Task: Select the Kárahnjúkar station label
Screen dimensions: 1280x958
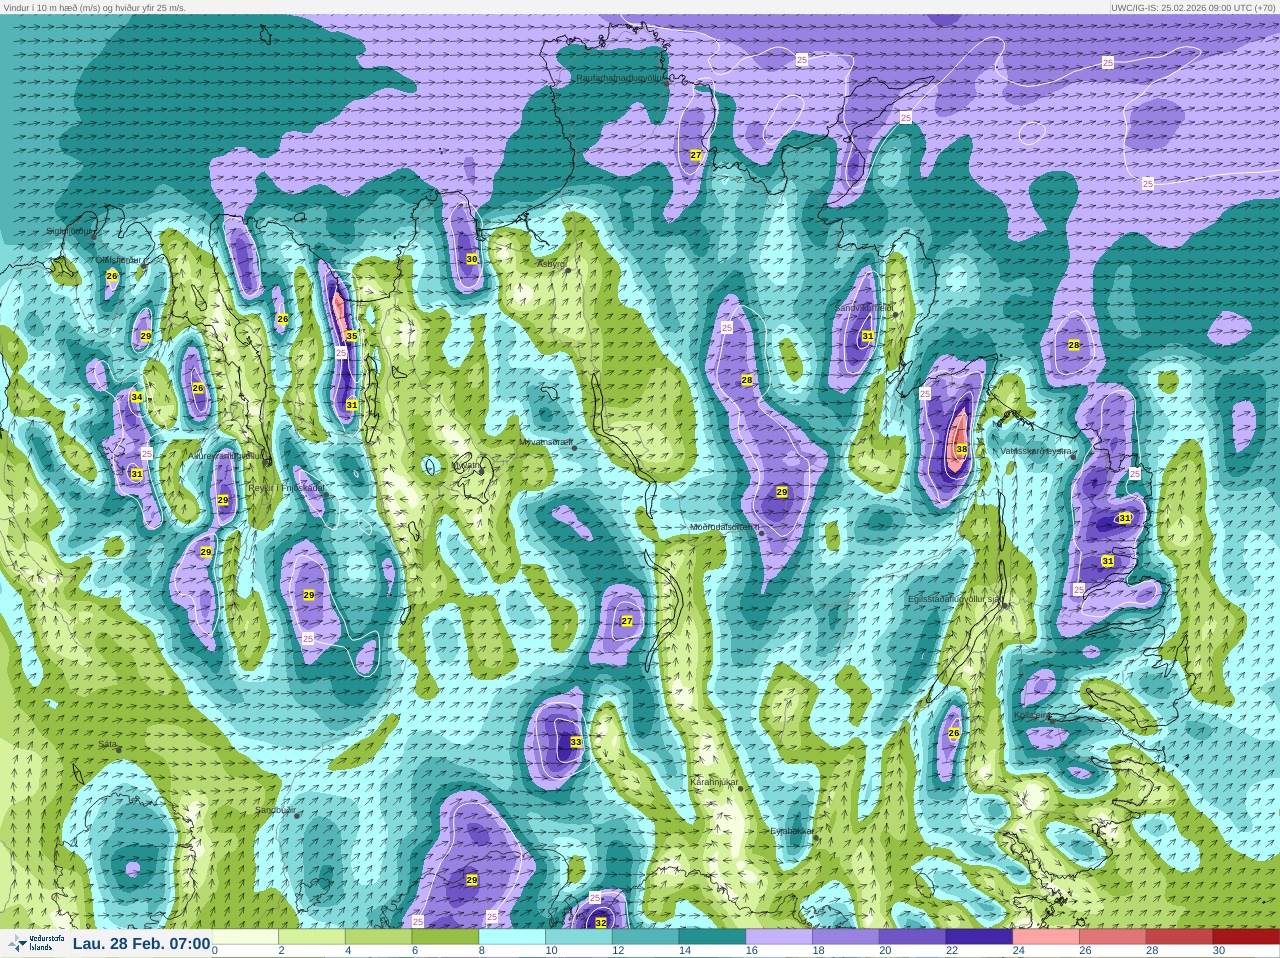Action: (714, 782)
